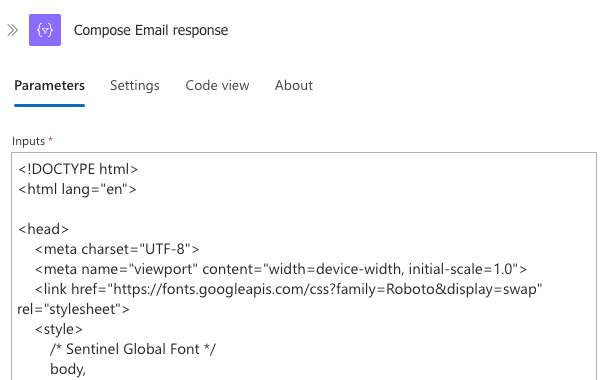Place cursor on the body, selector line
607x380 pixels.
coord(68,370)
